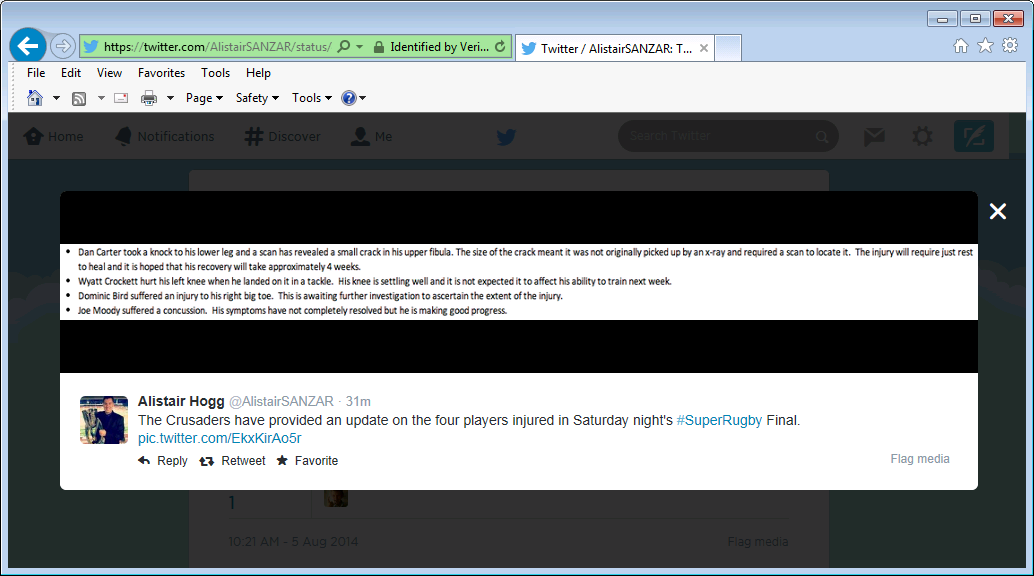Reply to Alistair Hogg's tweet

click(163, 461)
